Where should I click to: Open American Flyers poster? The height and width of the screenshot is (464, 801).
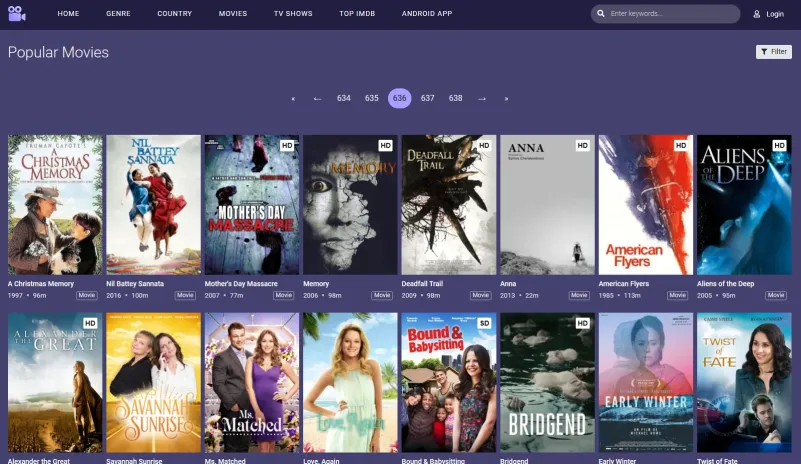tap(646, 205)
